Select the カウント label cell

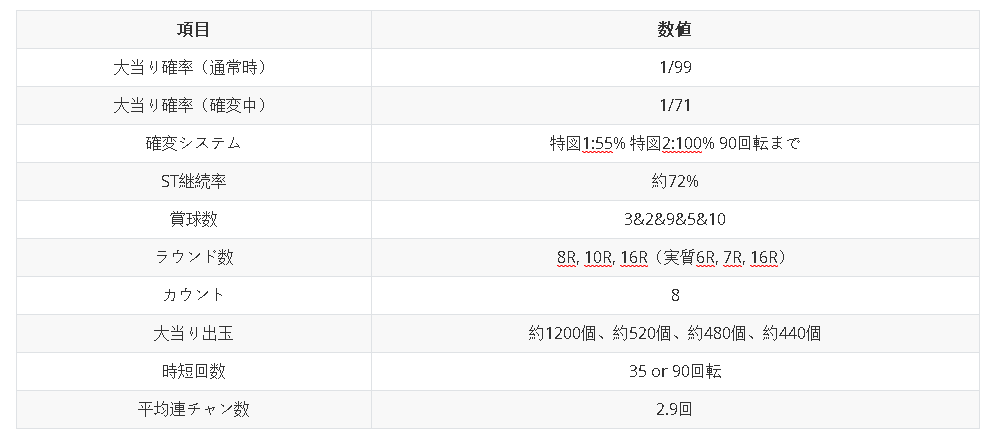tap(193, 295)
